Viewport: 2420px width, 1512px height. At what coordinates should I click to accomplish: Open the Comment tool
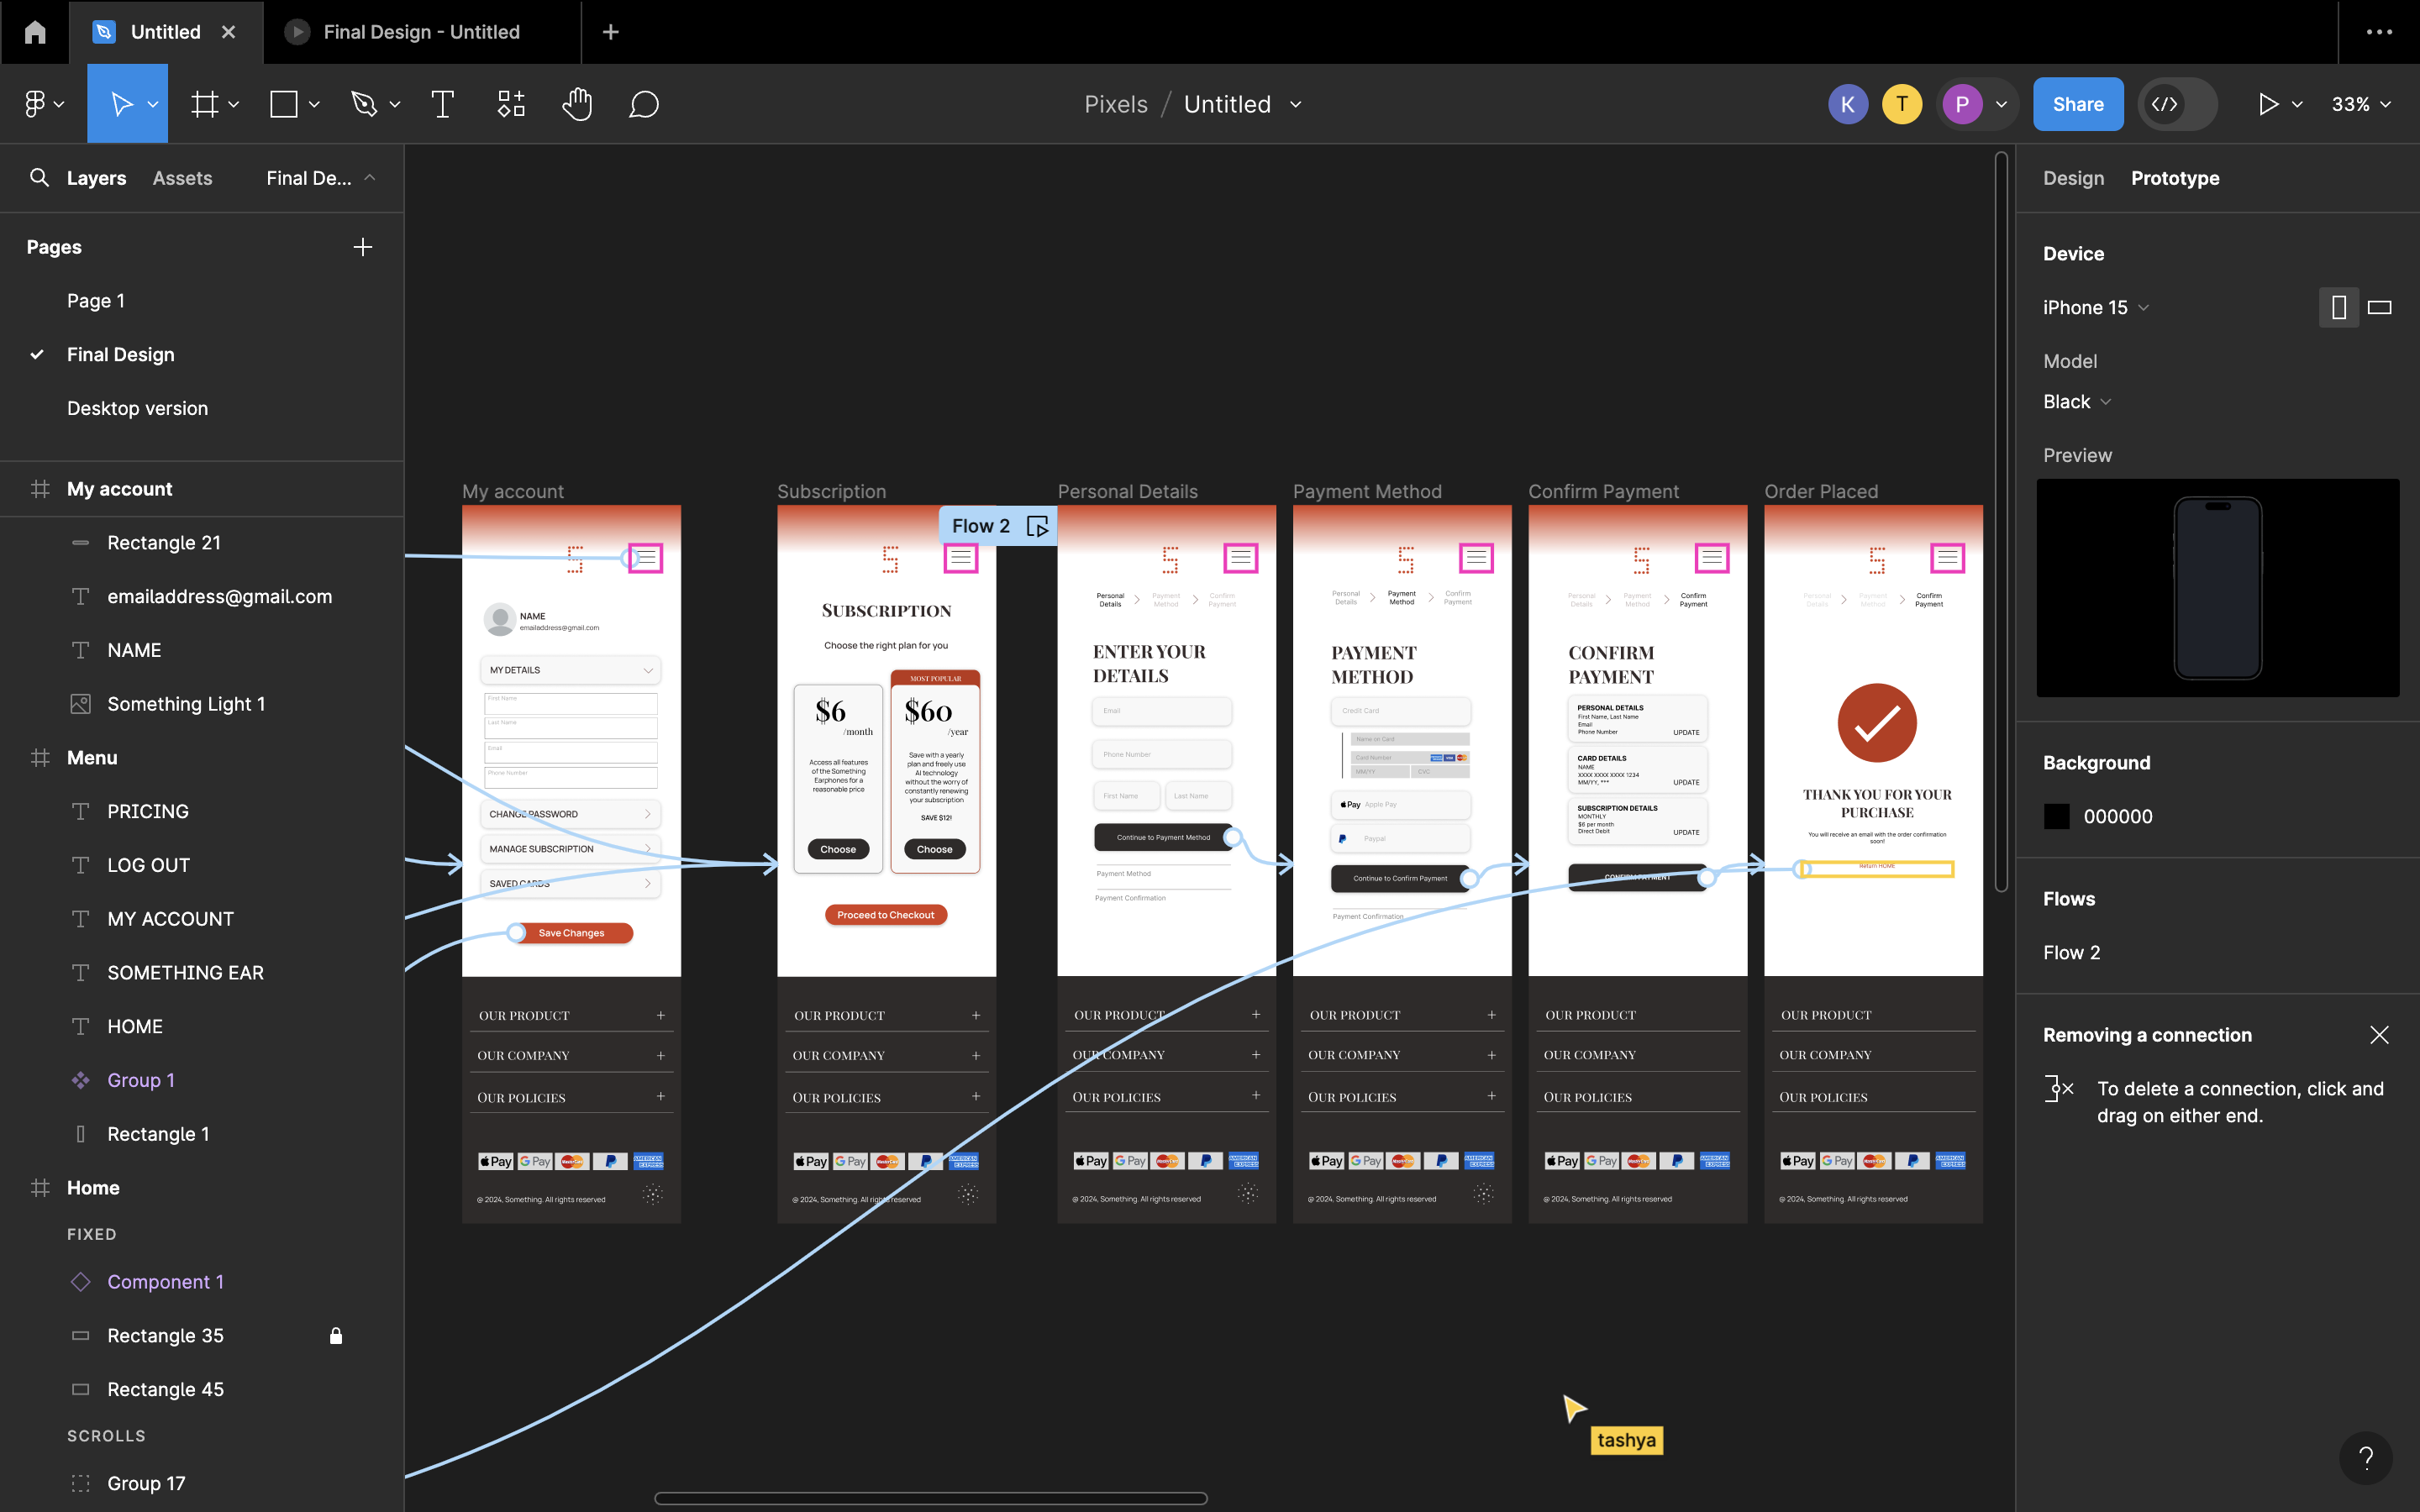(643, 104)
